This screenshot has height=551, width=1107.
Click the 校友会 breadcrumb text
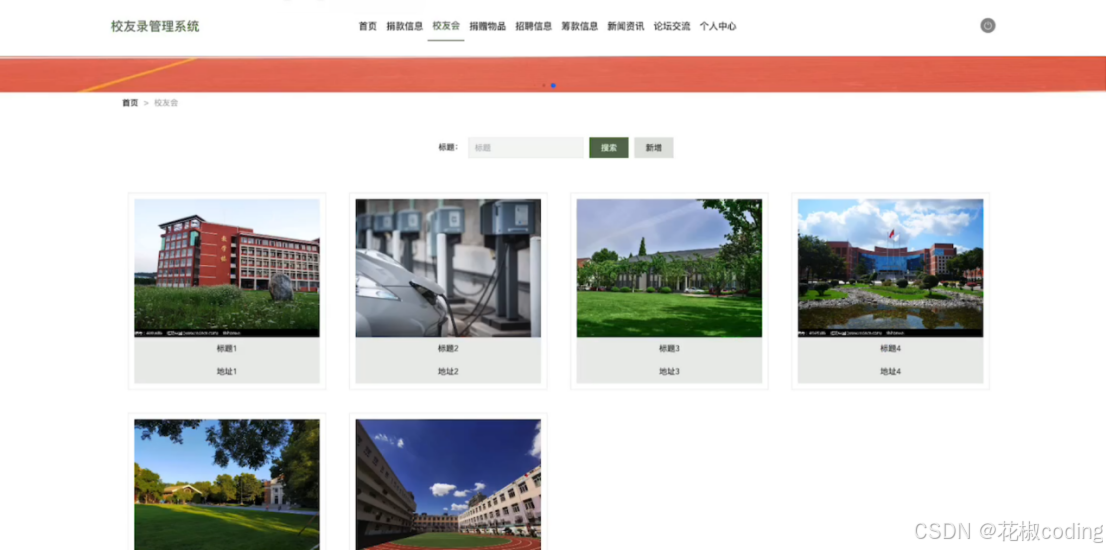click(166, 102)
